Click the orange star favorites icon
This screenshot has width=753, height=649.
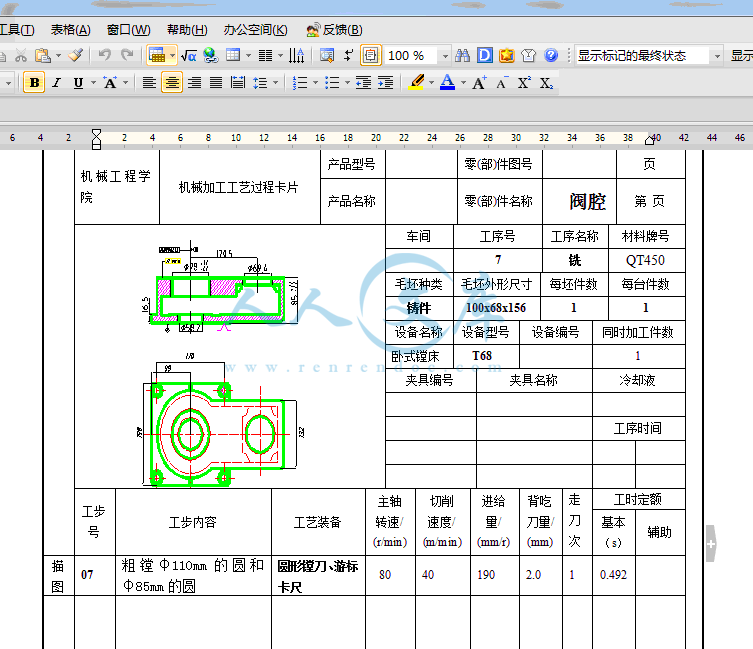tap(506, 56)
